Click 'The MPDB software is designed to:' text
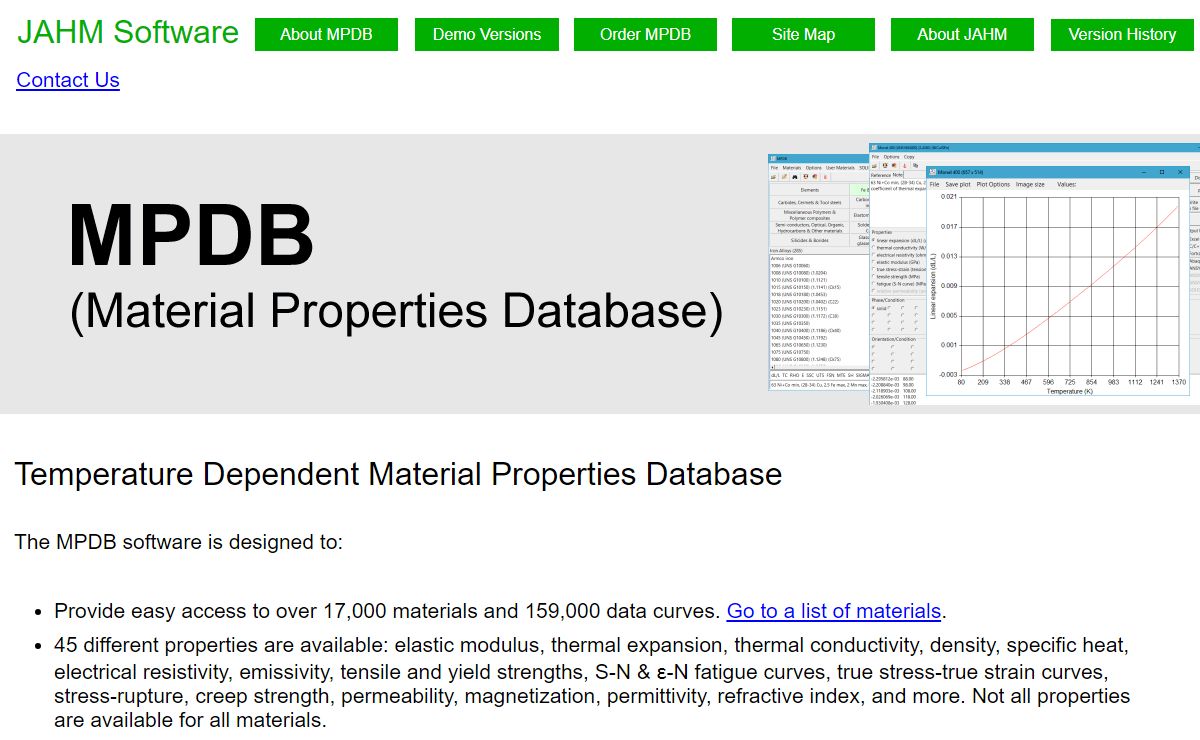Viewport: 1200px width, 740px height. coord(179,542)
